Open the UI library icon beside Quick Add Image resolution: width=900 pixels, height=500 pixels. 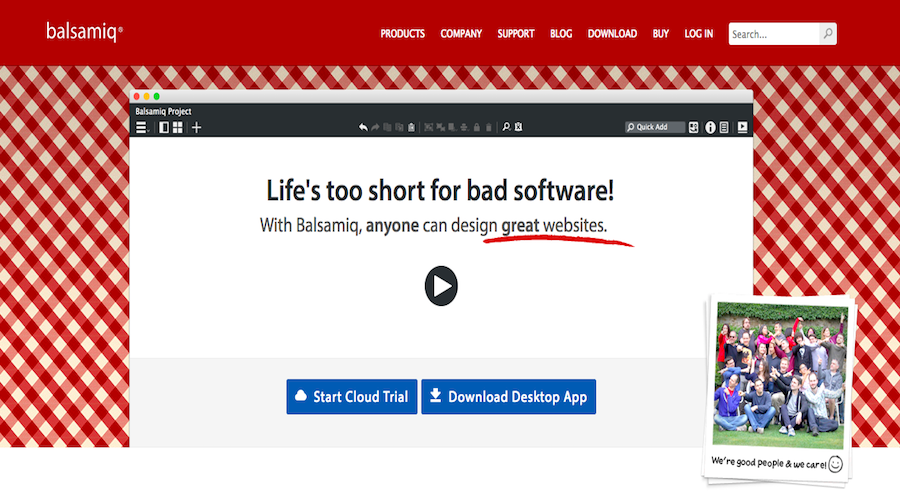pyautogui.click(x=693, y=127)
